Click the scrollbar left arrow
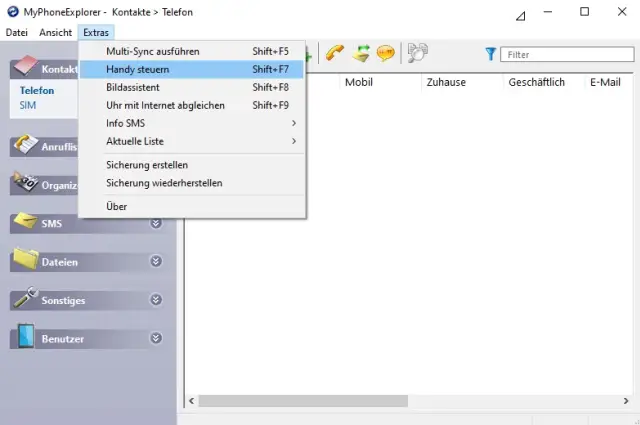This screenshot has width=640, height=425. [191, 401]
